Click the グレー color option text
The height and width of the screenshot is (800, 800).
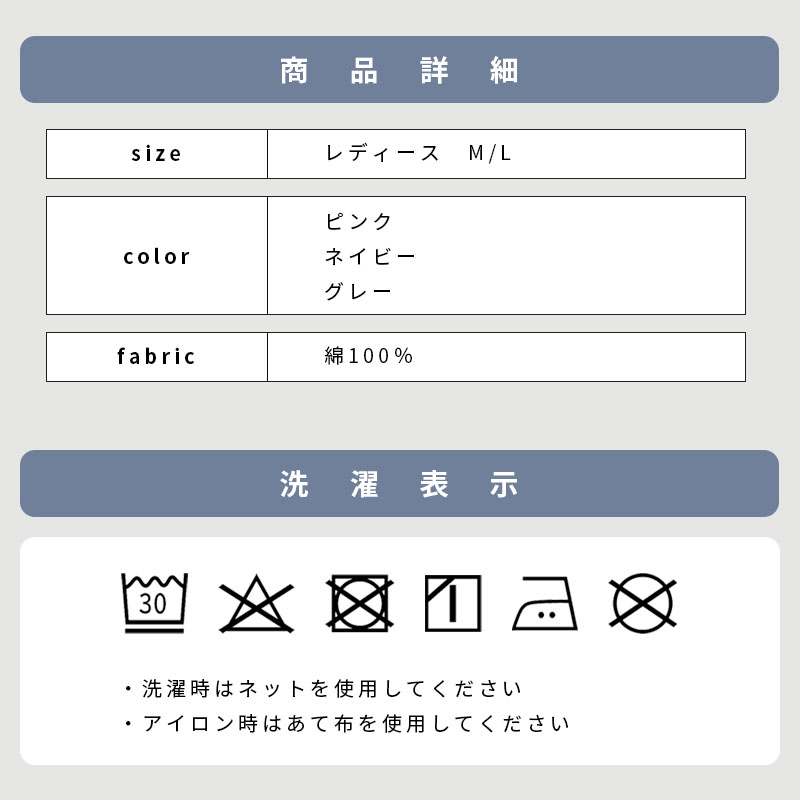click(x=358, y=291)
